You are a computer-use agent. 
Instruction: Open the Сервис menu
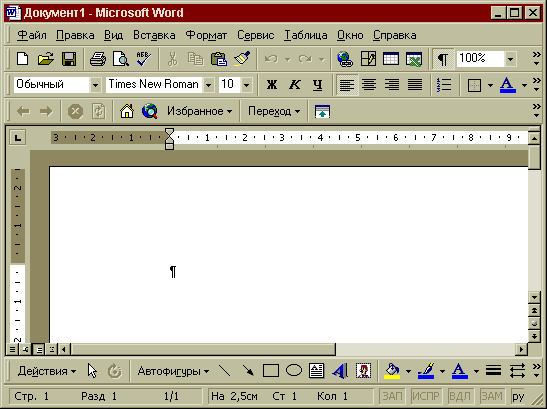tap(255, 35)
